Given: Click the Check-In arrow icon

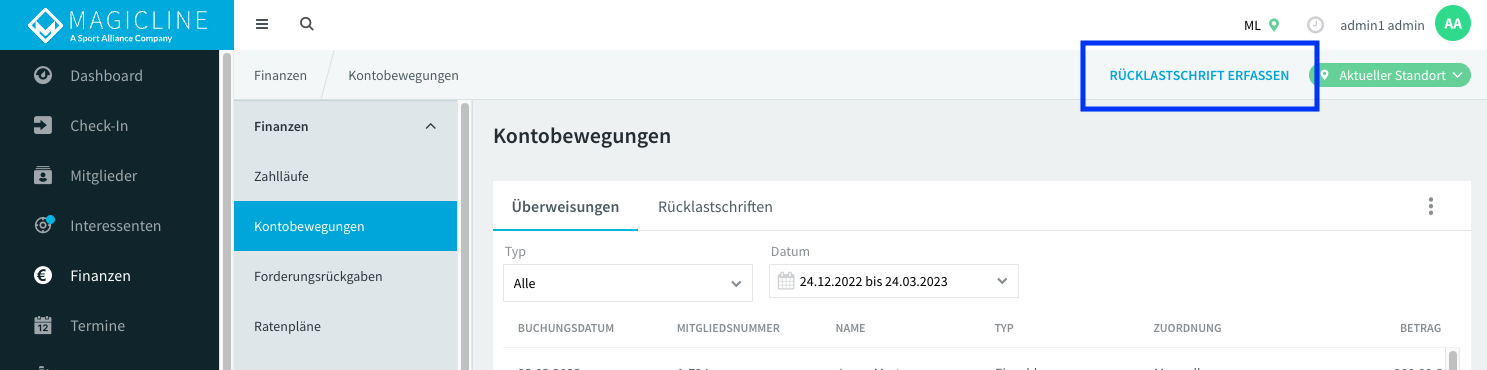Looking at the screenshot, I should click(x=43, y=125).
